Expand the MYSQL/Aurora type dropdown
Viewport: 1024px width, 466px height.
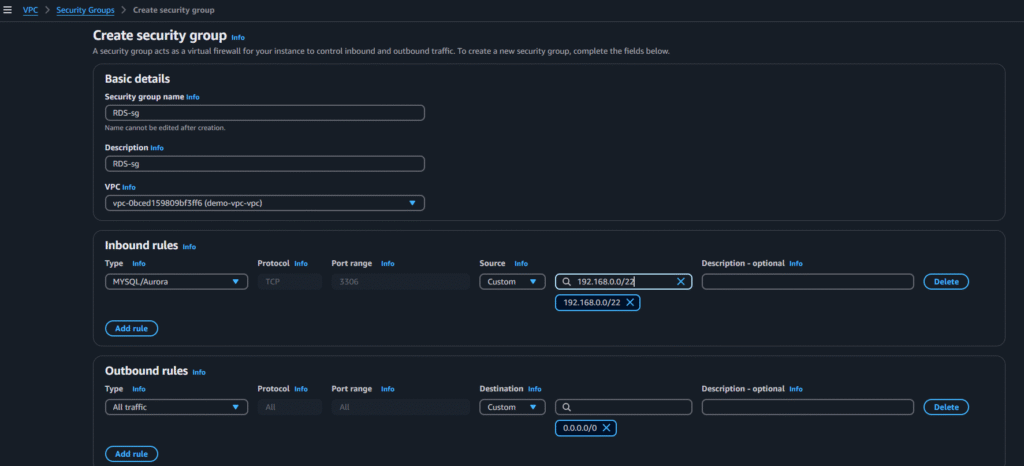point(176,282)
